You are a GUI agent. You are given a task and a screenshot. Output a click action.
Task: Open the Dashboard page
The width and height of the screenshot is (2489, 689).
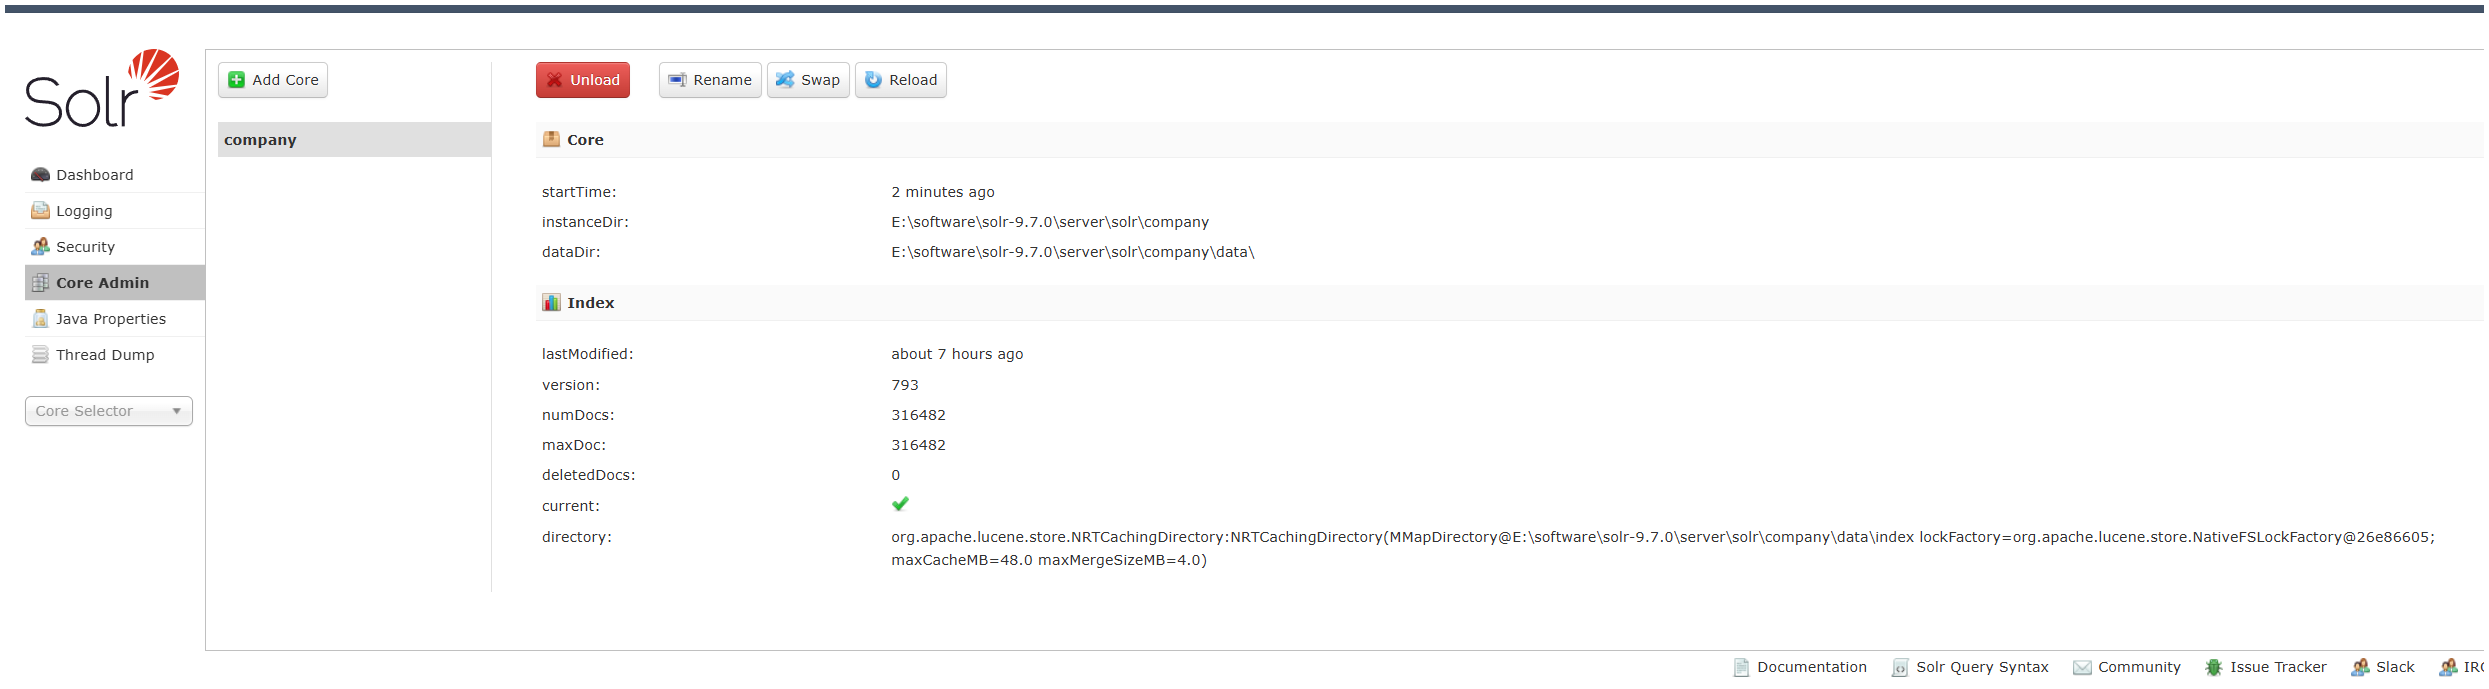point(94,175)
